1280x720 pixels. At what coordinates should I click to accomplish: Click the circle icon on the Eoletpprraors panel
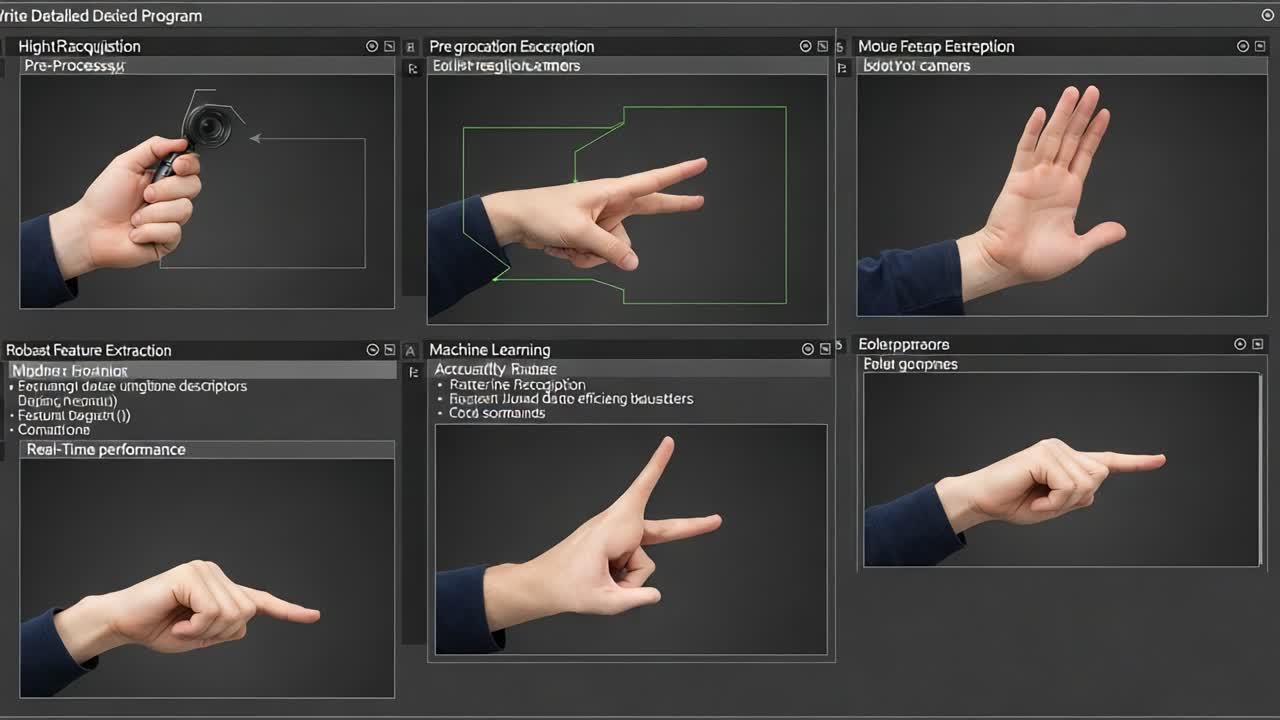(1242, 343)
